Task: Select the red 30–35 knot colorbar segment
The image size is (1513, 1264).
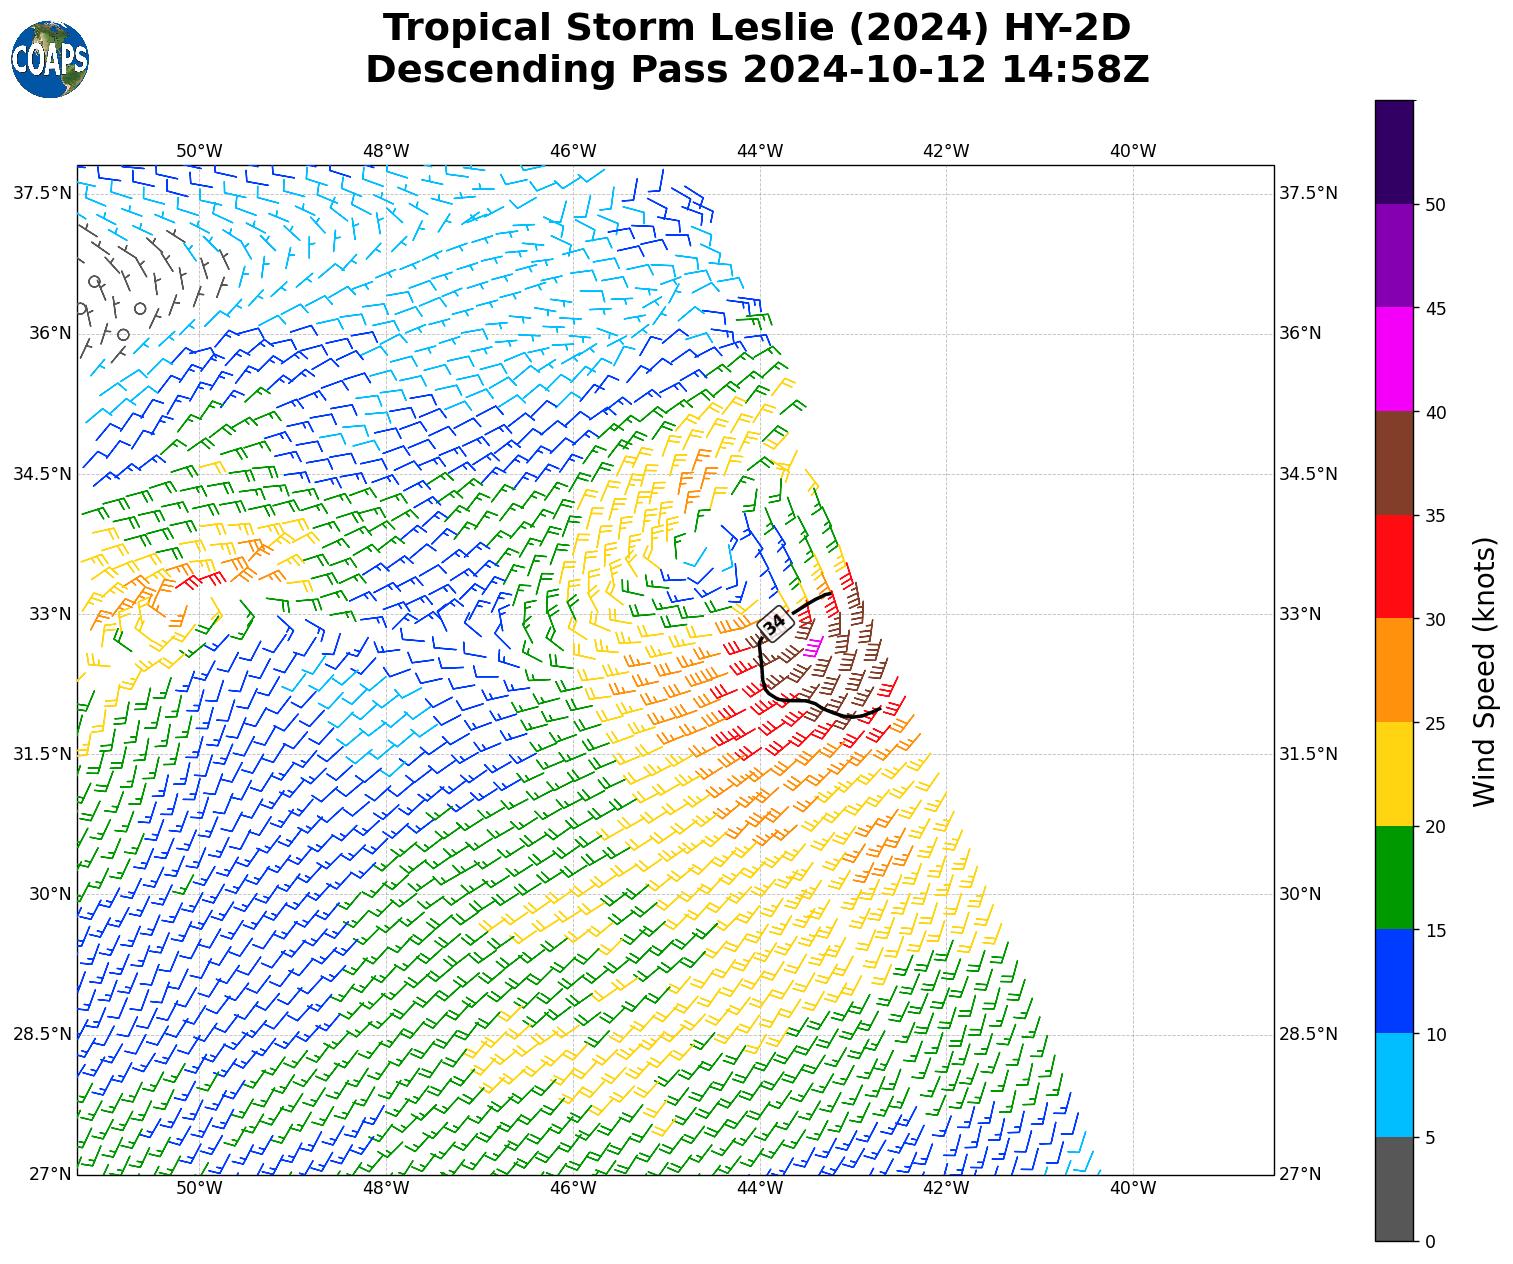Action: tap(1394, 566)
